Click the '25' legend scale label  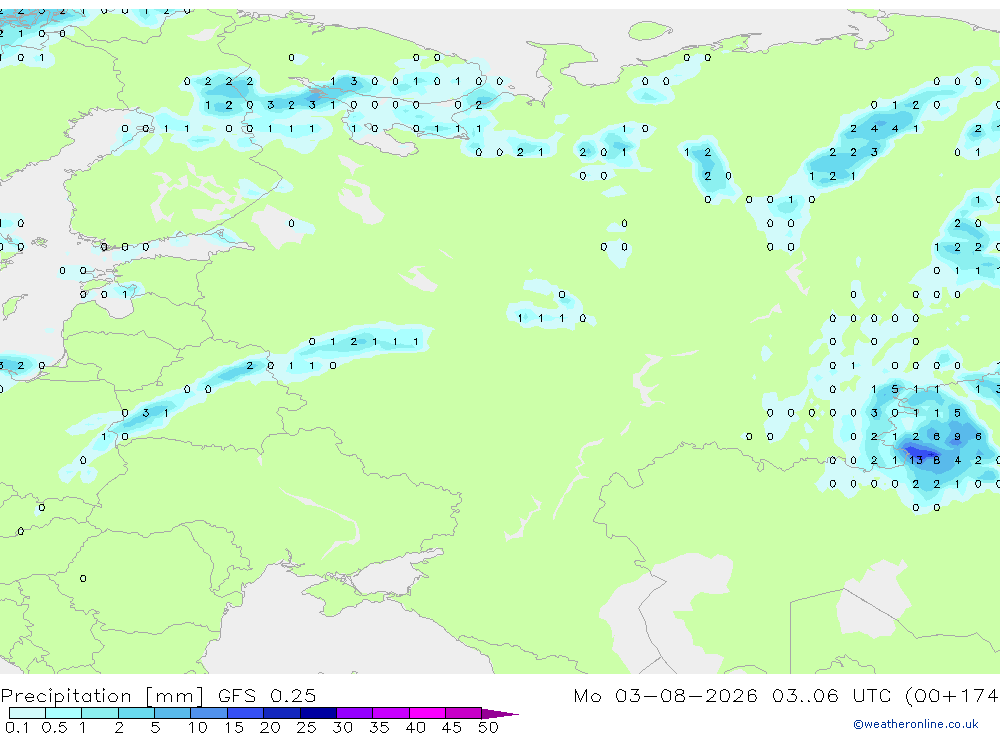(x=306, y=727)
